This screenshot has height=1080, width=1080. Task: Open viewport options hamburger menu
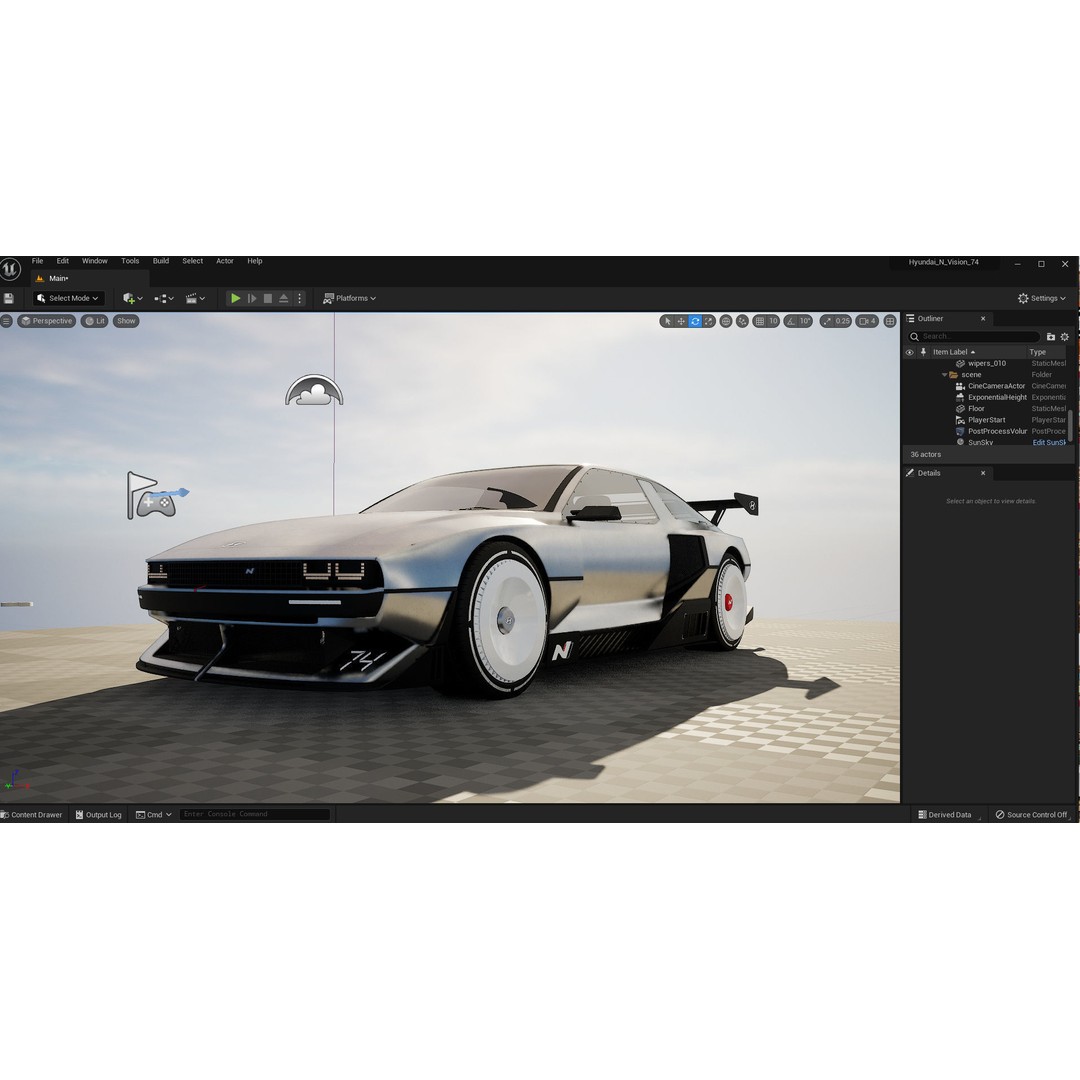pos(6,321)
